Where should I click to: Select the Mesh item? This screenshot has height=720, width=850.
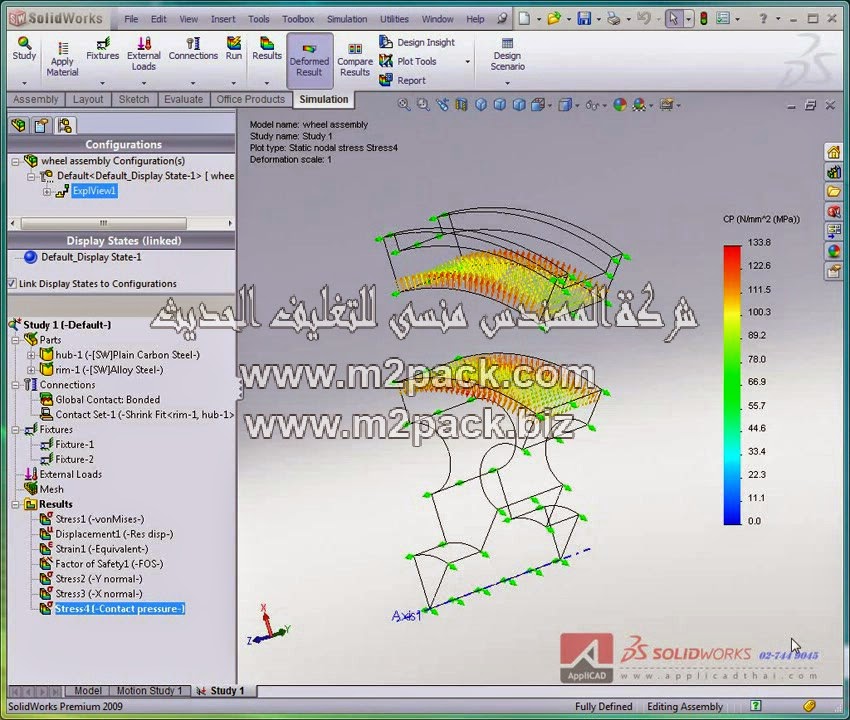click(51, 489)
